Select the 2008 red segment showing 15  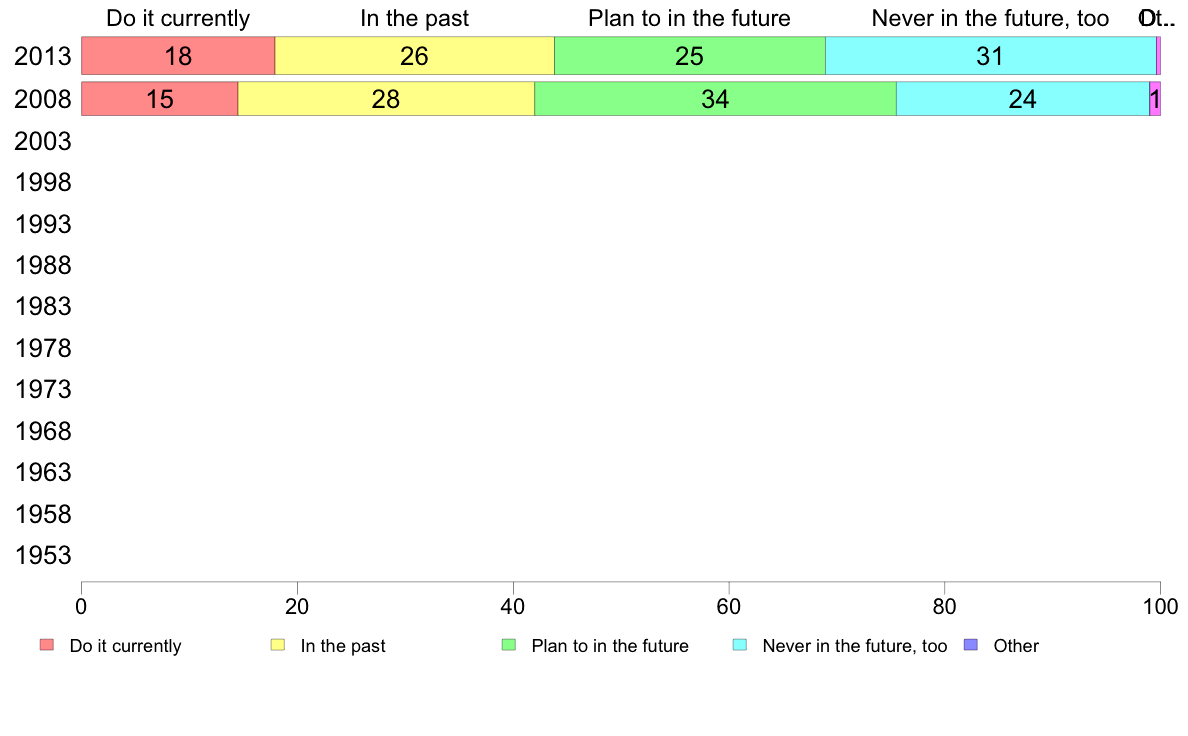click(x=159, y=99)
